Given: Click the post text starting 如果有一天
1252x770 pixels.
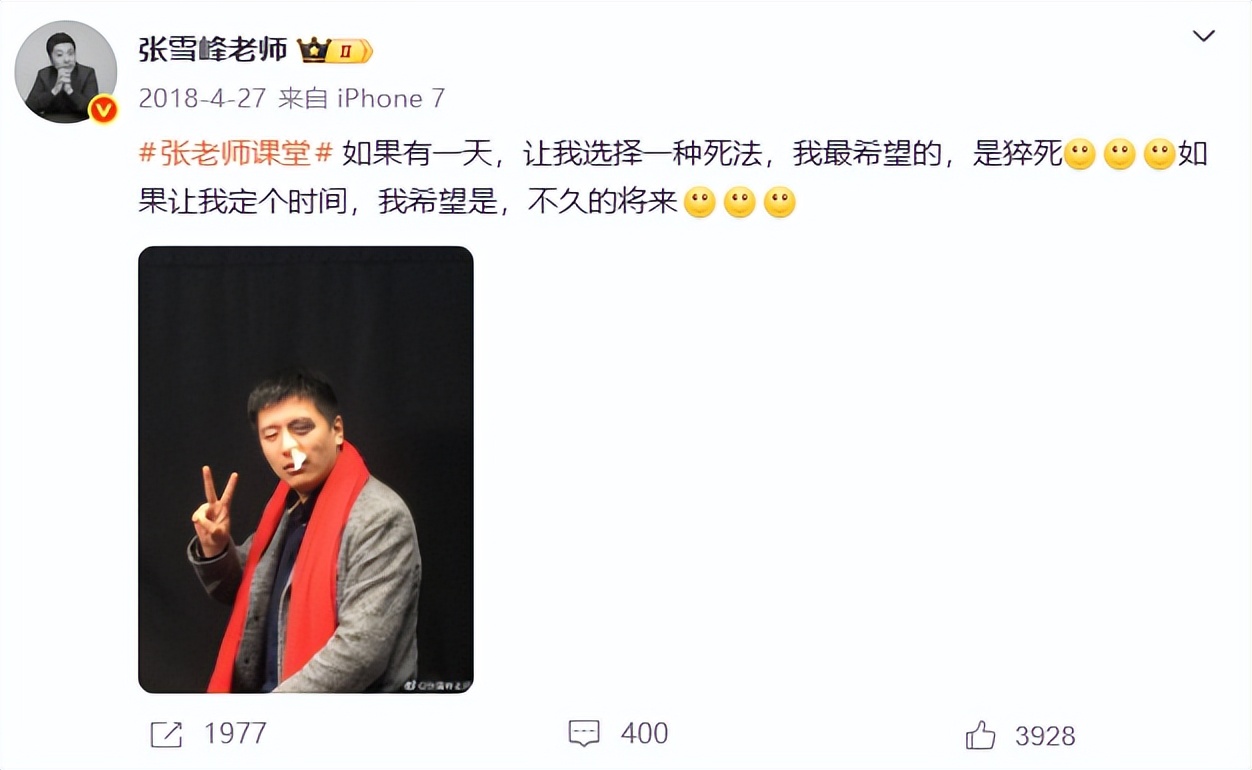Looking at the screenshot, I should [674, 179].
